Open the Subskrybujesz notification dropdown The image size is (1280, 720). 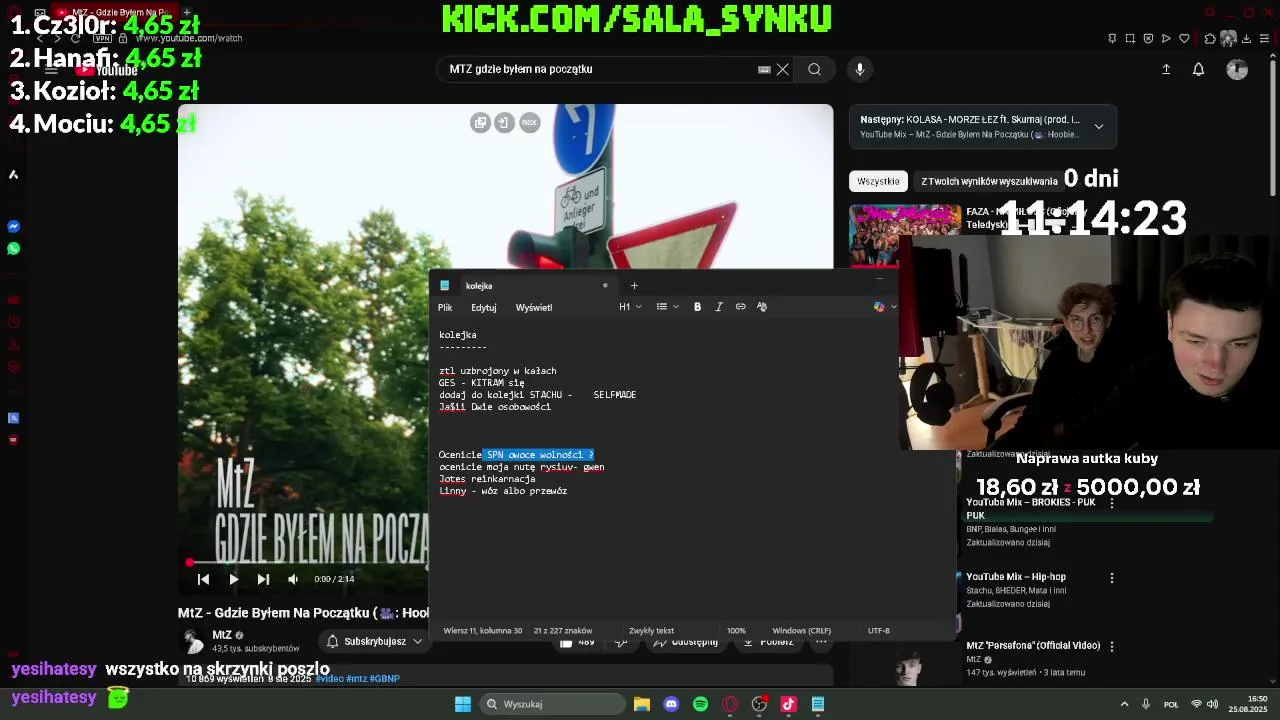(x=375, y=641)
